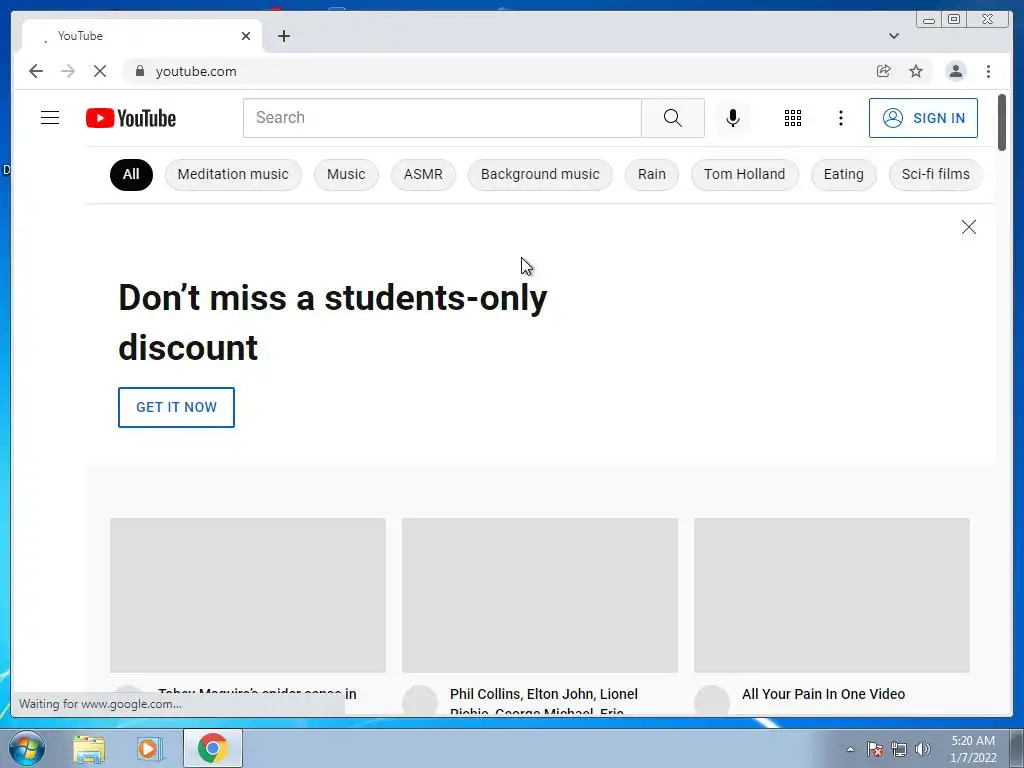Select the Background music chip
Screen dimensions: 1024x768
coord(540,174)
